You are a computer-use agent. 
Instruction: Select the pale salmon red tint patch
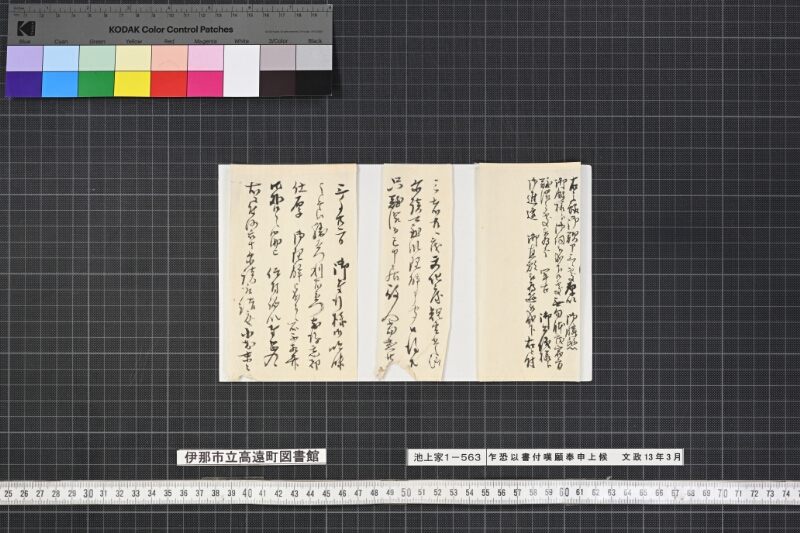pos(169,58)
